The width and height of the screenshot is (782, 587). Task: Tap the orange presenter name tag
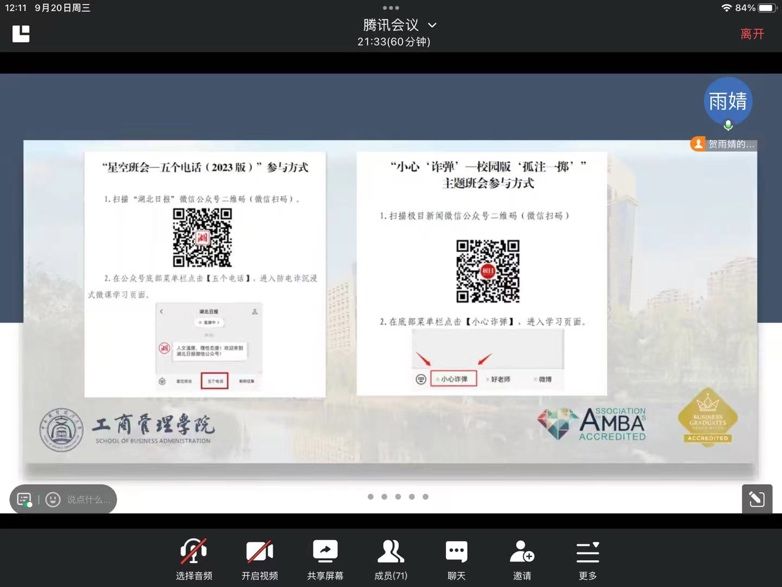[724, 144]
